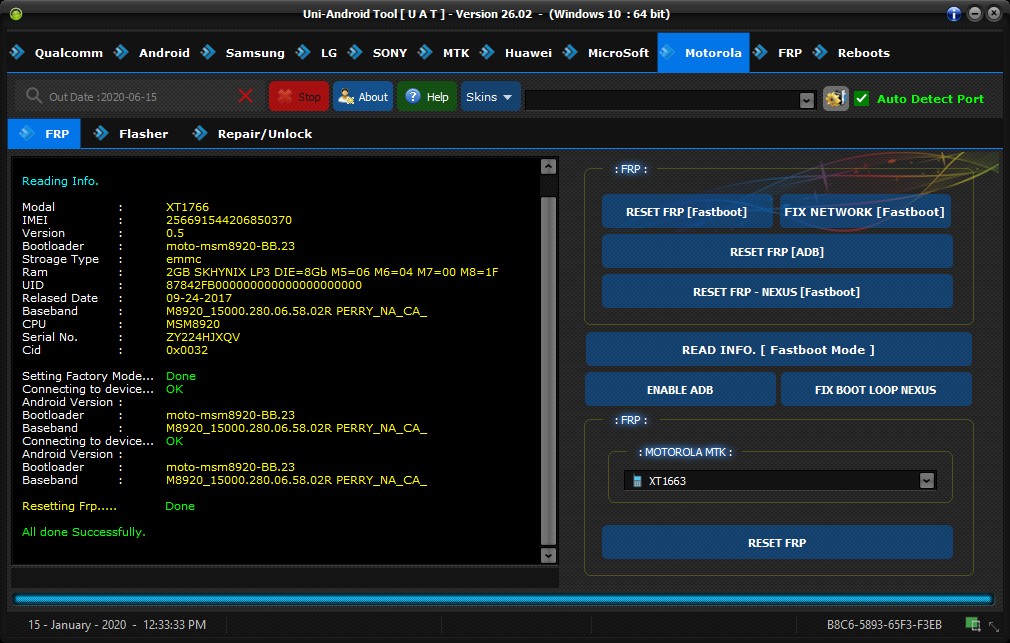Open the About dialog

(363, 97)
